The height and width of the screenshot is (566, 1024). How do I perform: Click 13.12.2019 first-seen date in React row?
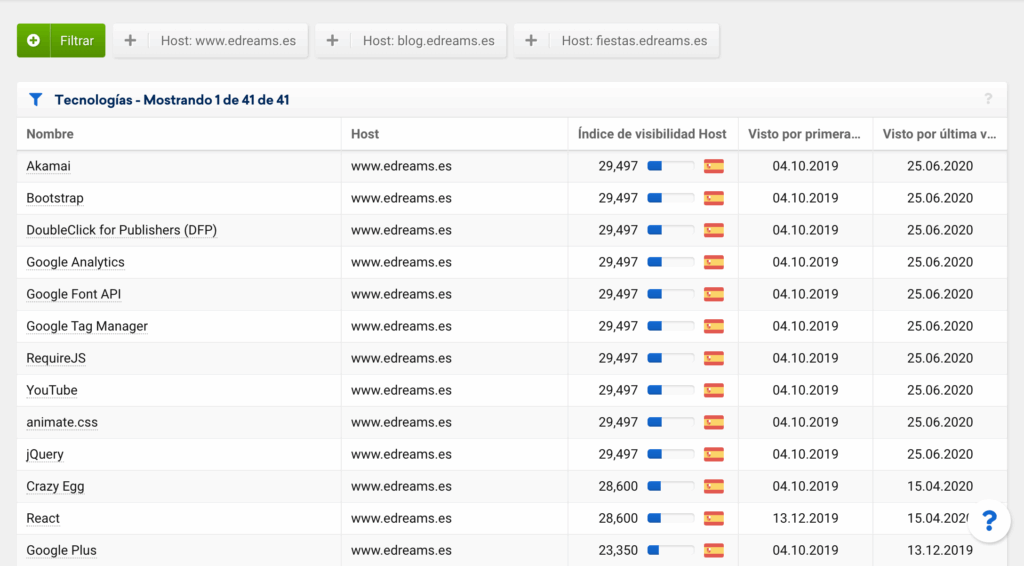[805, 518]
